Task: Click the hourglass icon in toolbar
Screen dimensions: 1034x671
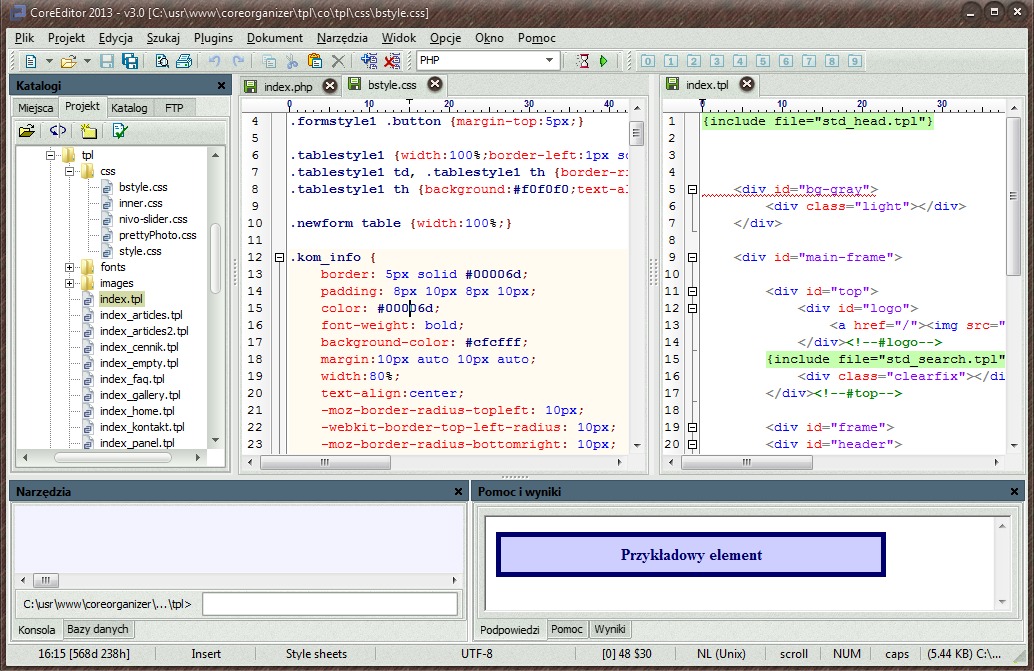Action: click(x=582, y=61)
